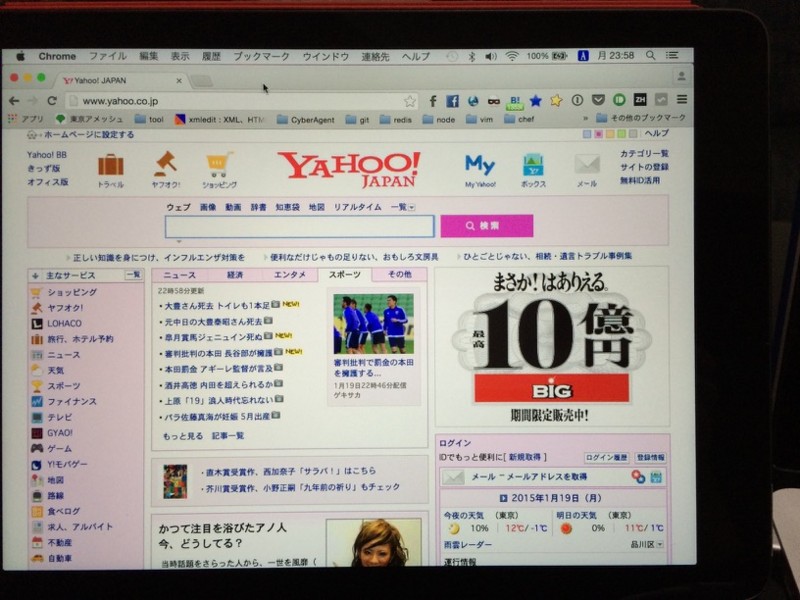Click the ZH extension icon

(640, 99)
